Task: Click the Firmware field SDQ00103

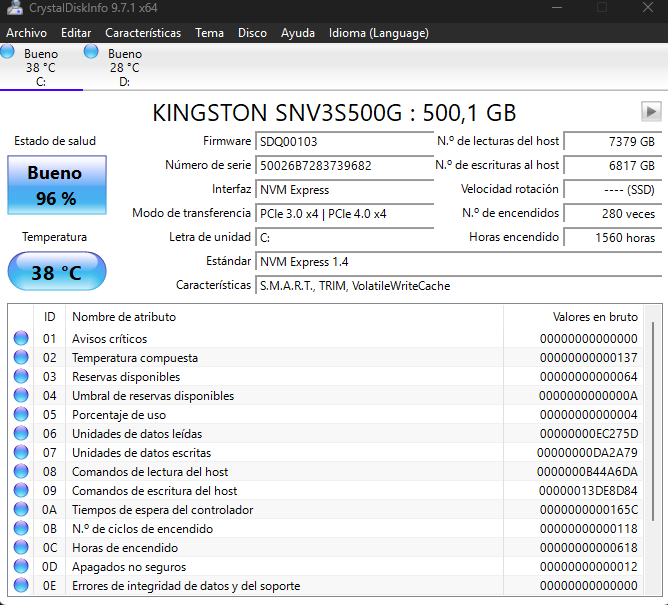Action: pos(344,141)
